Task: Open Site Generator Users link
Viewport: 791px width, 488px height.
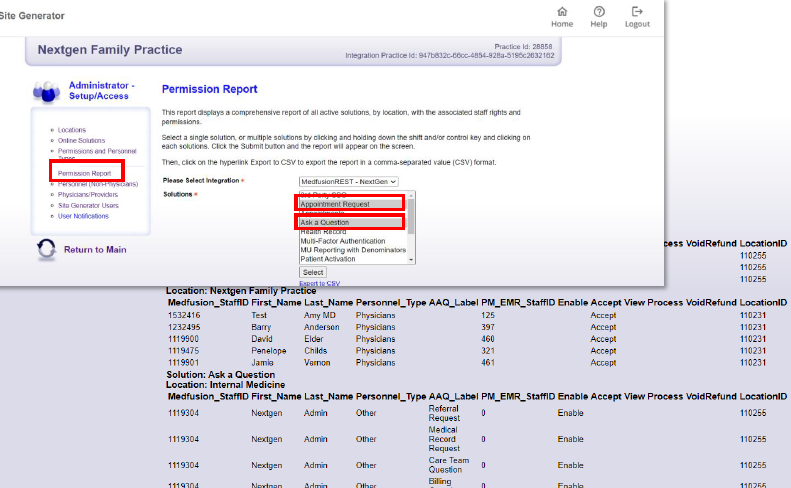Action: [88, 206]
